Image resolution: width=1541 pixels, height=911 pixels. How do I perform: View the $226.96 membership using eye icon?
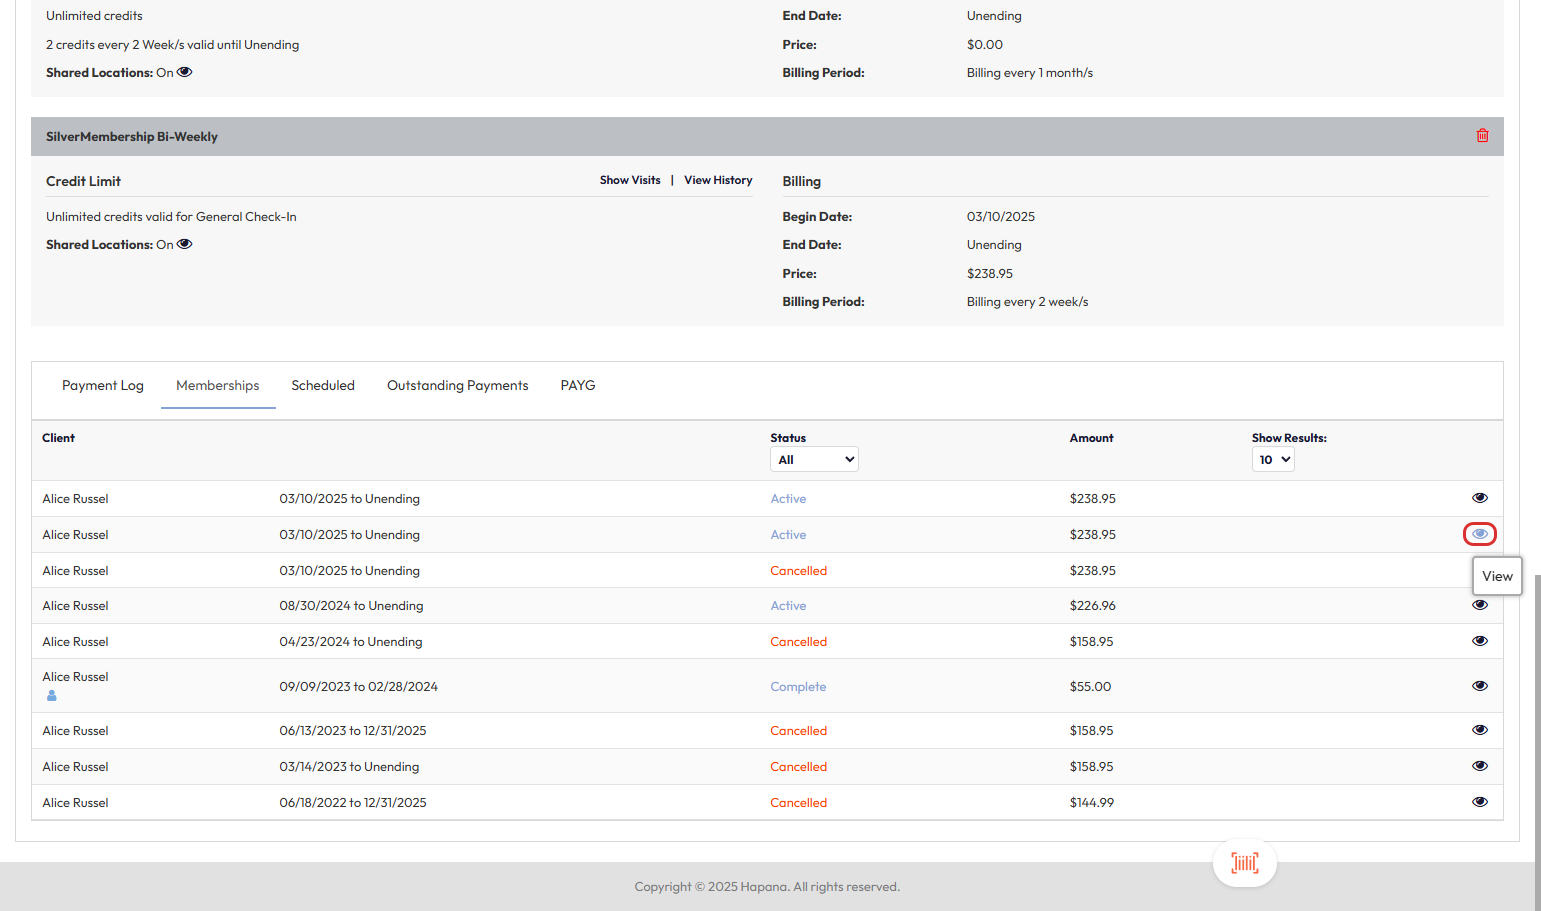tap(1479, 605)
